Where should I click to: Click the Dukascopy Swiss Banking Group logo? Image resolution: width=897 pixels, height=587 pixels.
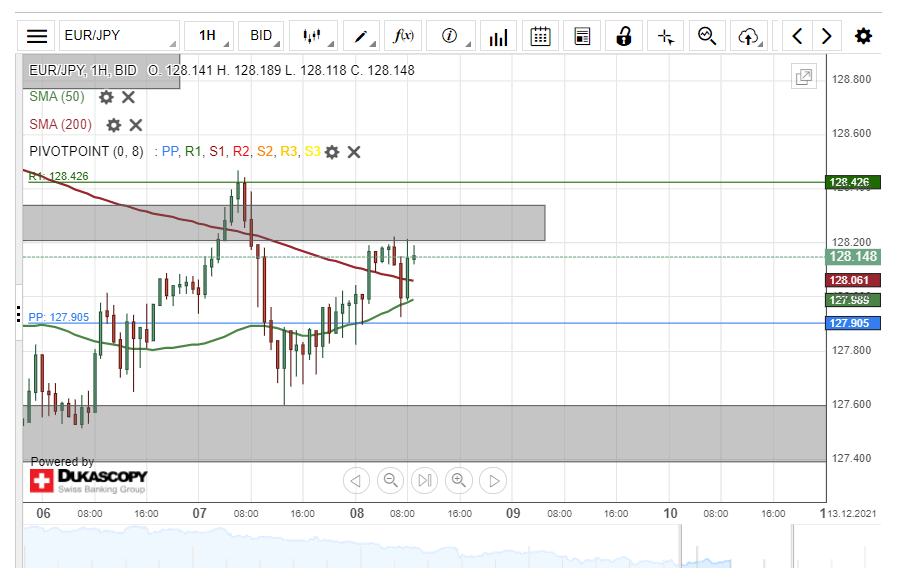point(89,481)
